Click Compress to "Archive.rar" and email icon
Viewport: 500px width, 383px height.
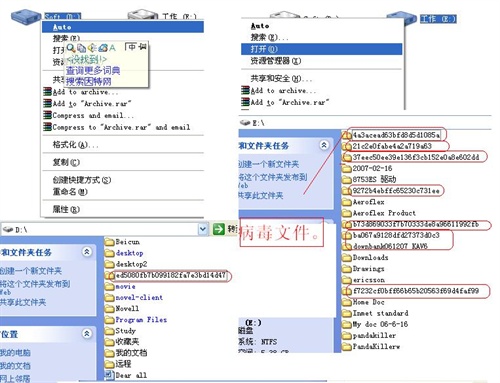coord(47,127)
